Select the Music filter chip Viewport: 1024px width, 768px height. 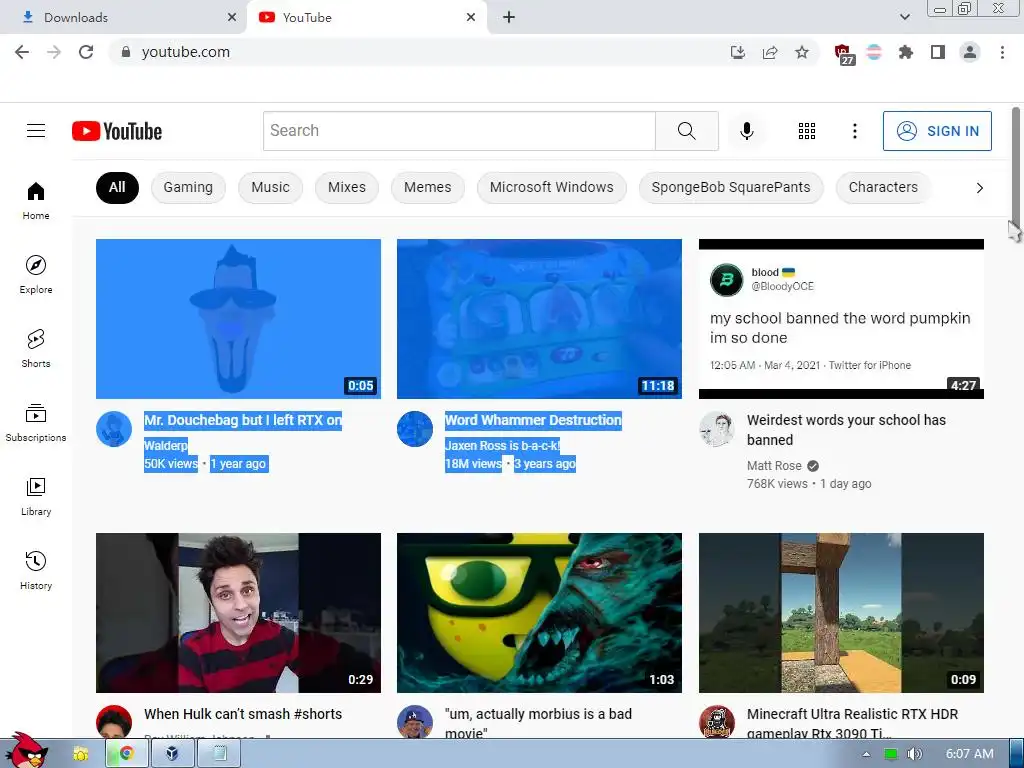pos(270,187)
